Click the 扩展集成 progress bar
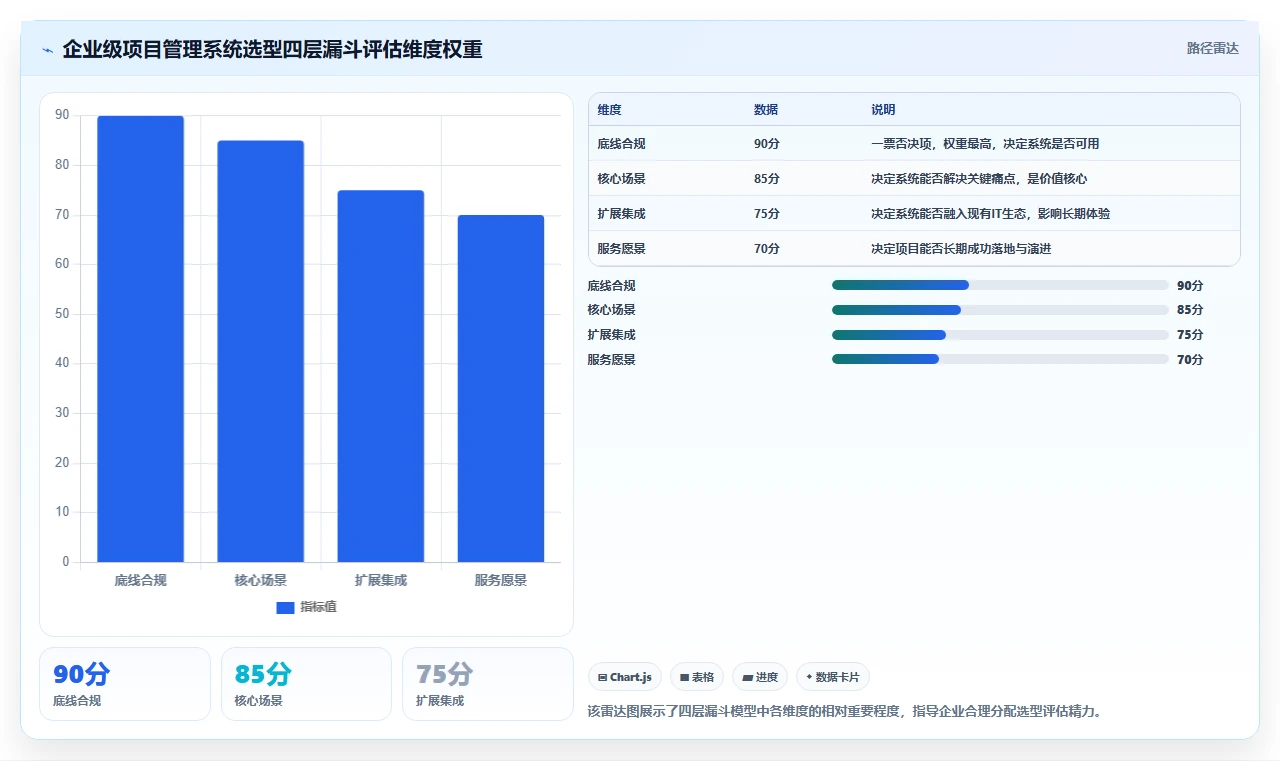 (1000, 335)
